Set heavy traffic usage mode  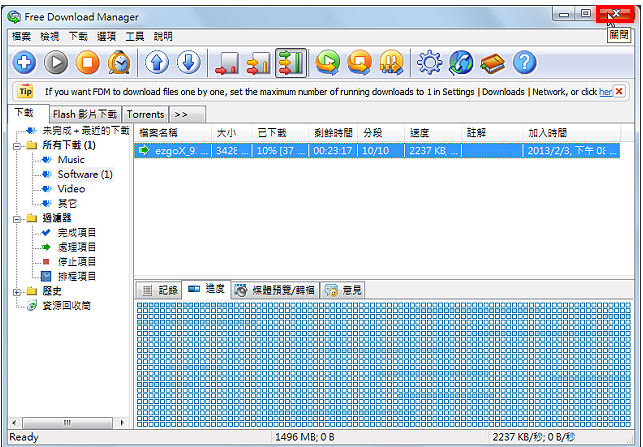click(x=291, y=63)
